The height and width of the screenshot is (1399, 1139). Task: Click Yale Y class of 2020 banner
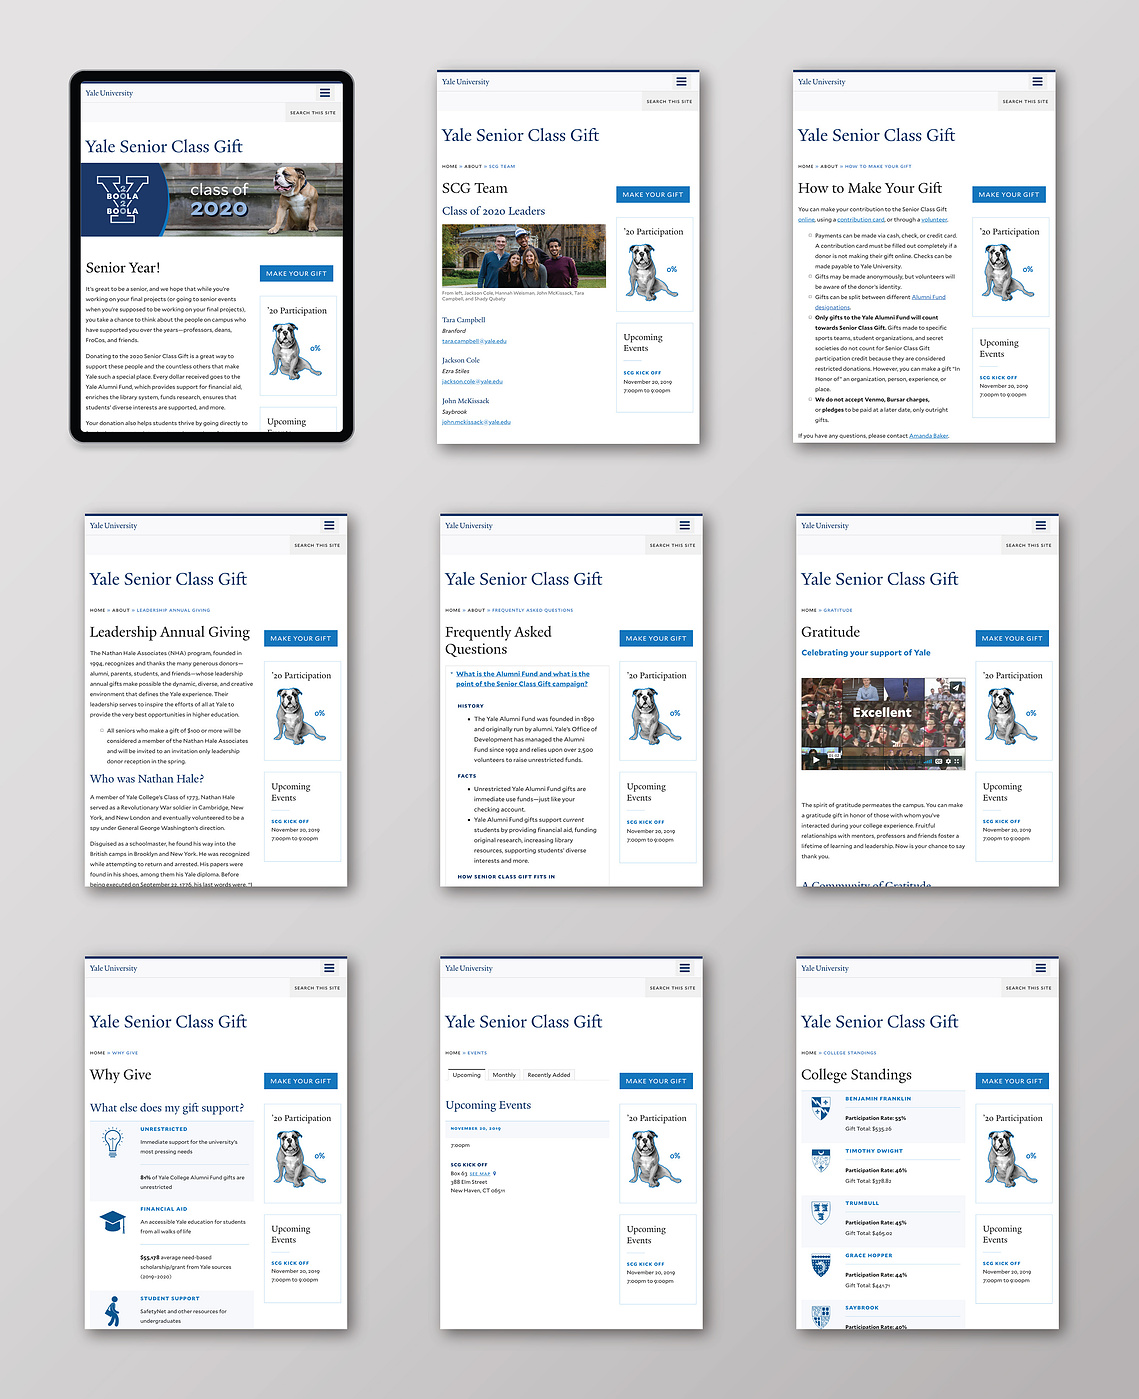coord(212,200)
